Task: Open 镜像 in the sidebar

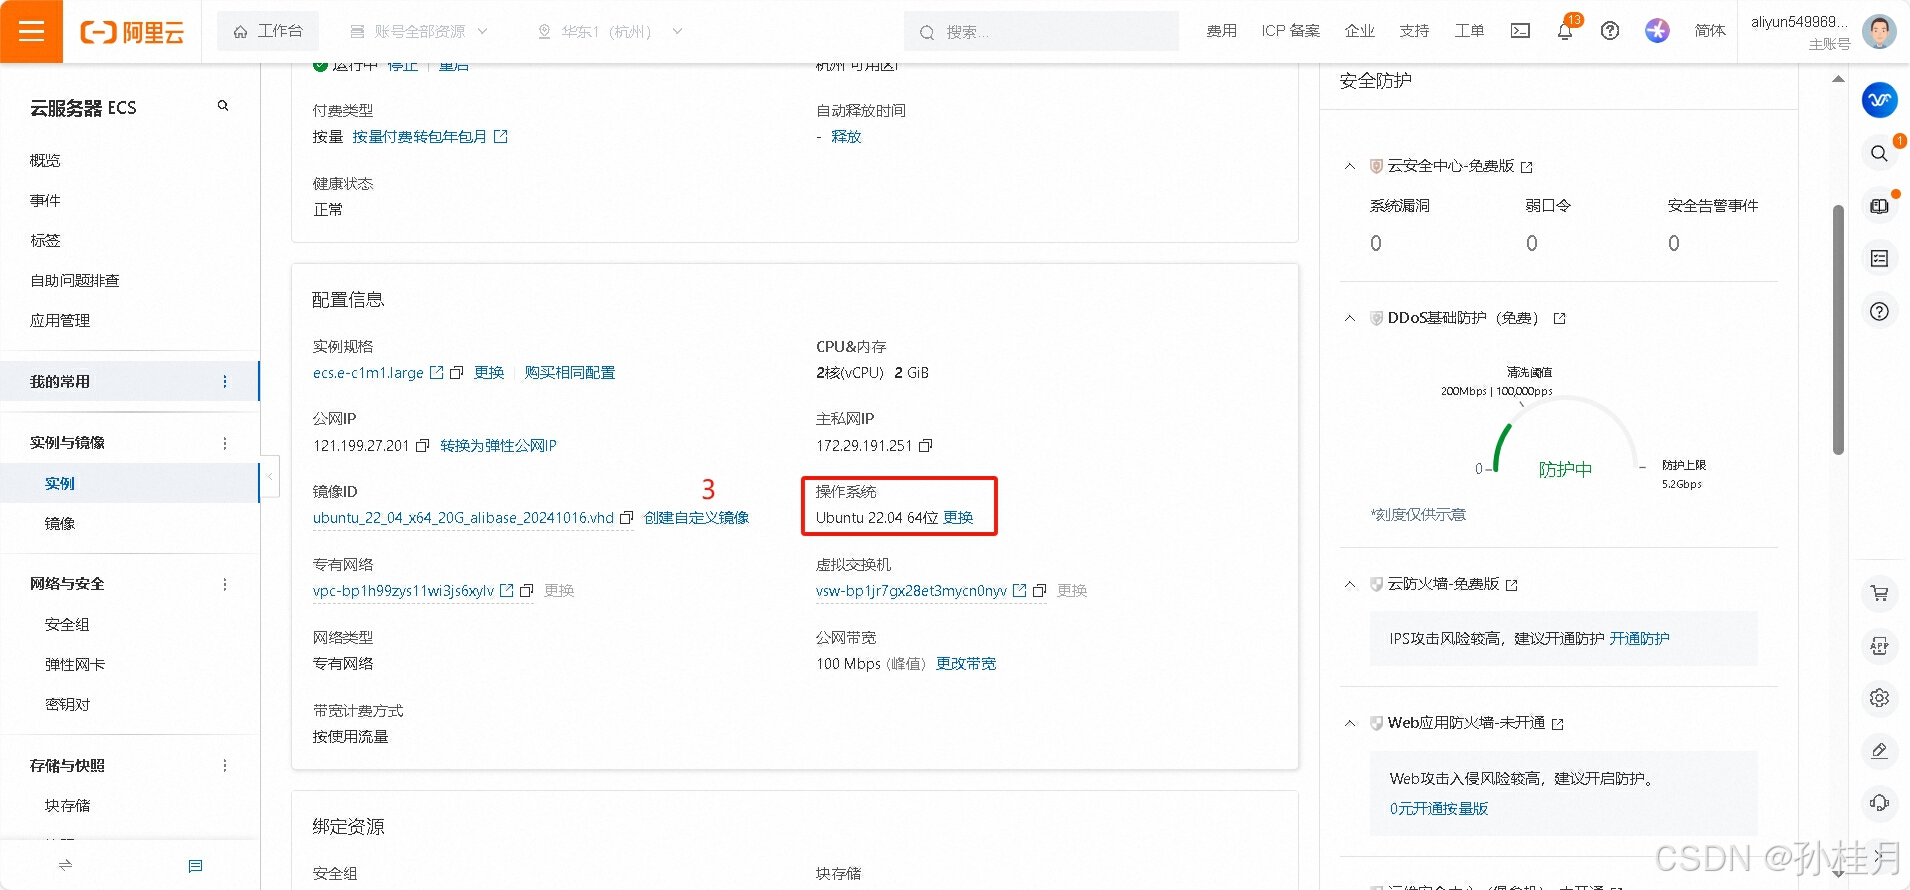Action: (x=60, y=523)
